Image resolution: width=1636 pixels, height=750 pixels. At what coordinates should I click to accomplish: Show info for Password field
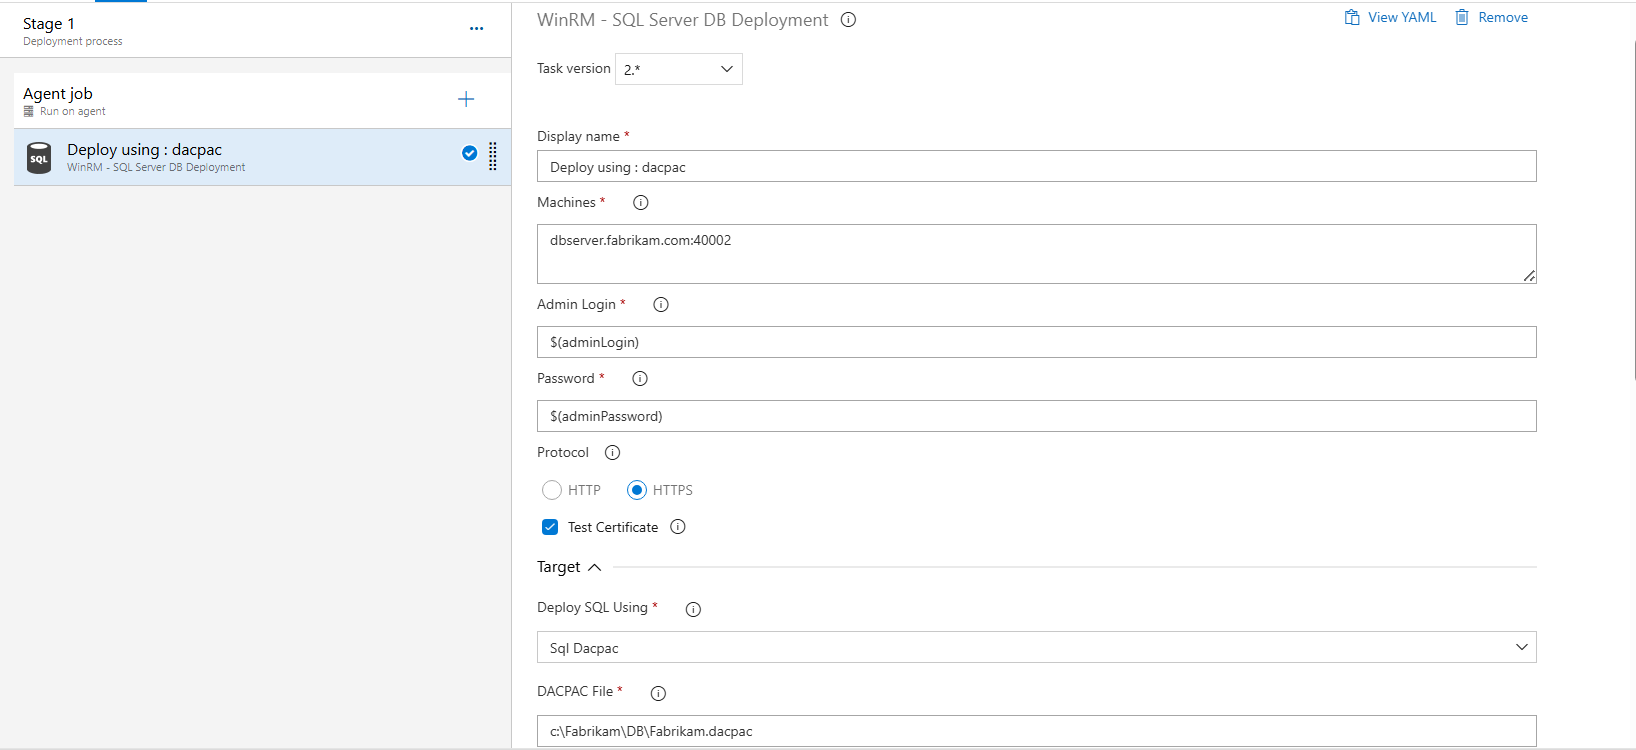tap(640, 378)
